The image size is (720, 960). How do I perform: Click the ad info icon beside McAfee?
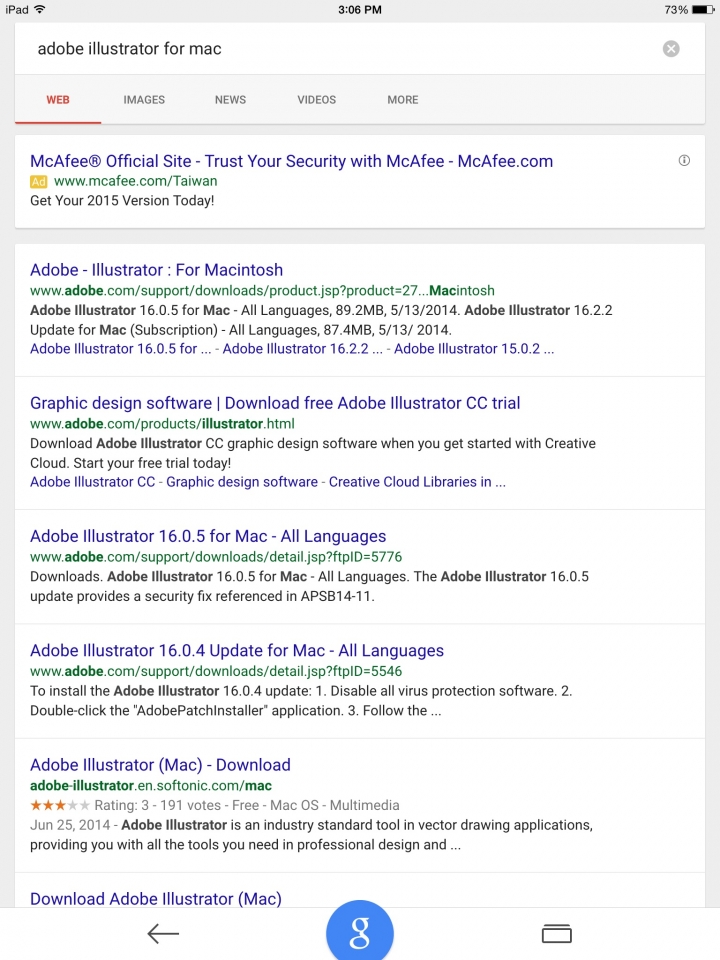click(x=684, y=160)
